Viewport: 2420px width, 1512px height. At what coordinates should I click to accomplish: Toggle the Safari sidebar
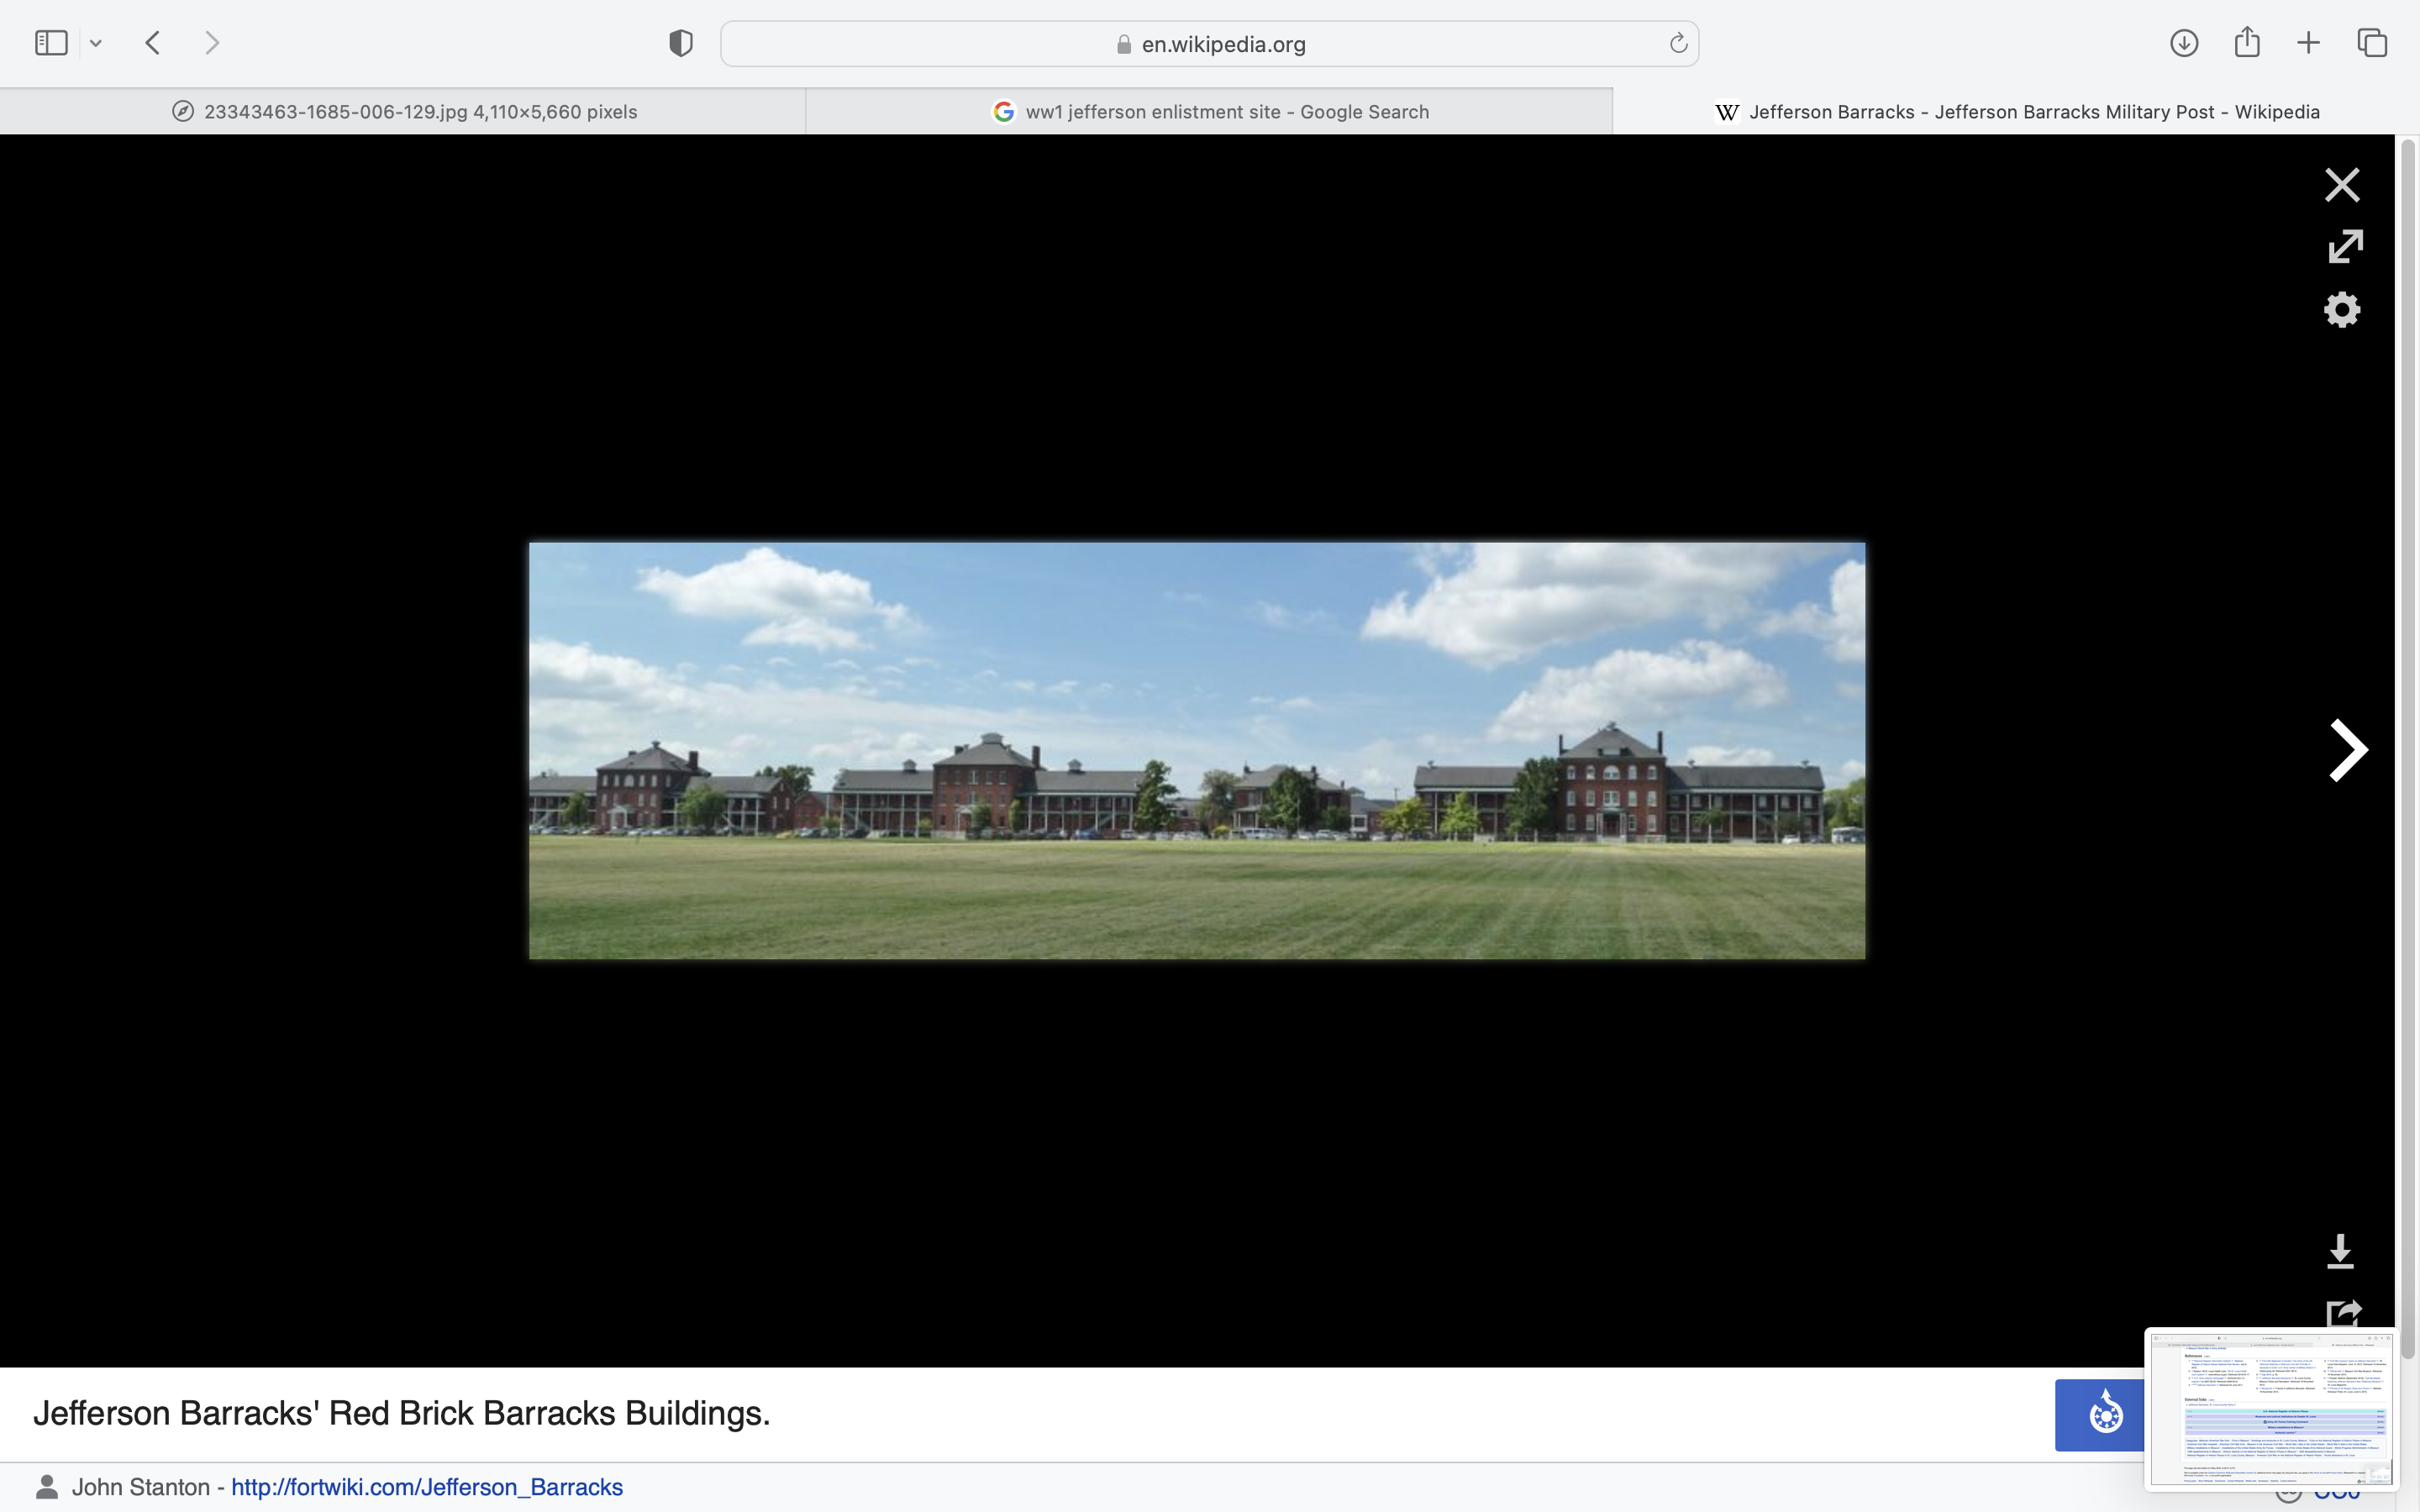[x=51, y=43]
